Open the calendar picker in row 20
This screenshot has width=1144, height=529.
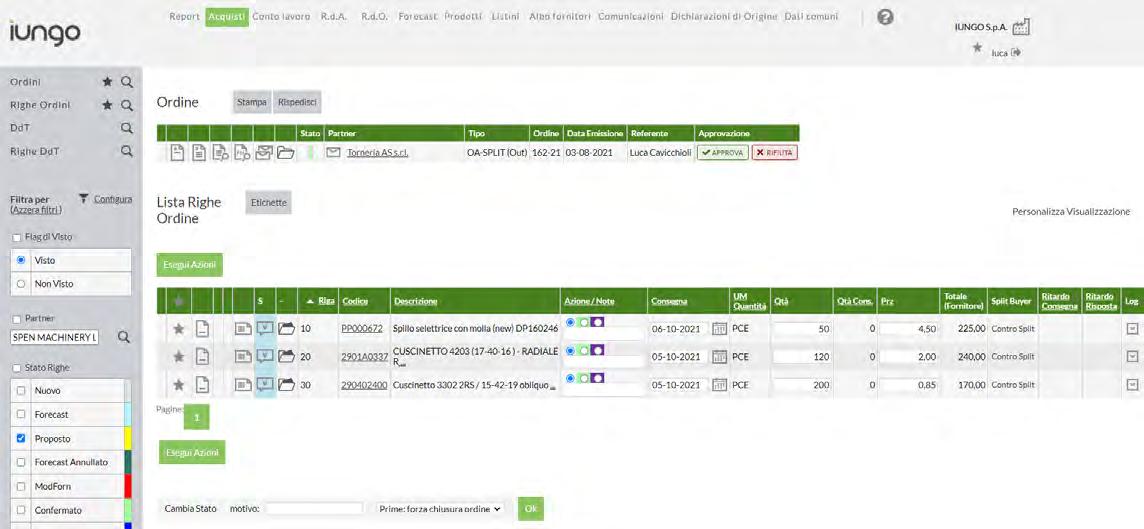point(719,357)
